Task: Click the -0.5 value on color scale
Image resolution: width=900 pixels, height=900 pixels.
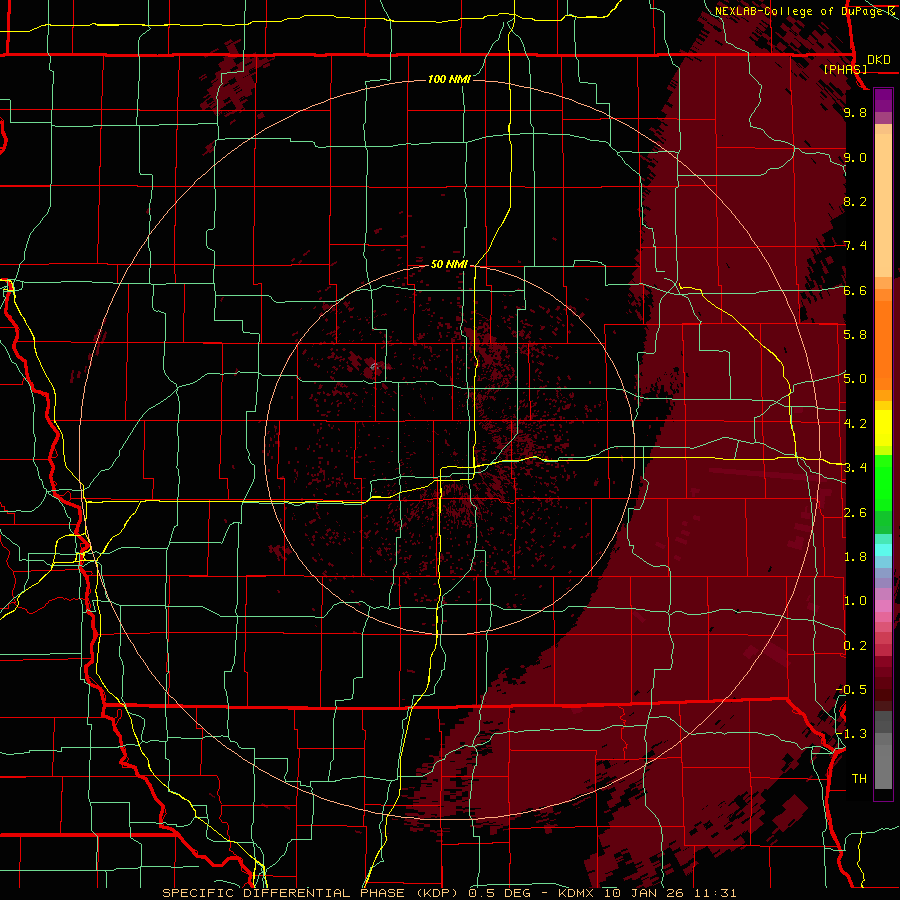Action: coord(851,689)
